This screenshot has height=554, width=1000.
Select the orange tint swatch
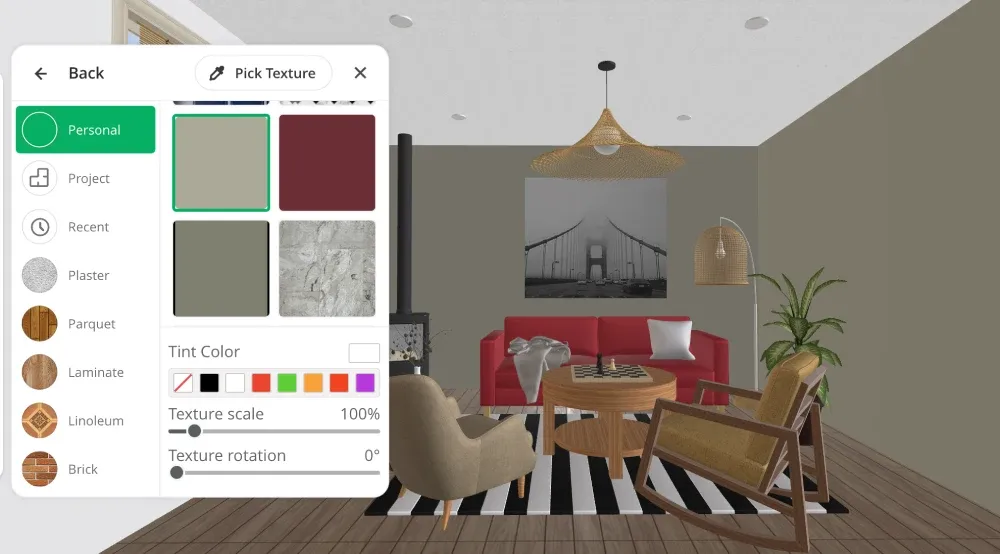click(x=313, y=383)
